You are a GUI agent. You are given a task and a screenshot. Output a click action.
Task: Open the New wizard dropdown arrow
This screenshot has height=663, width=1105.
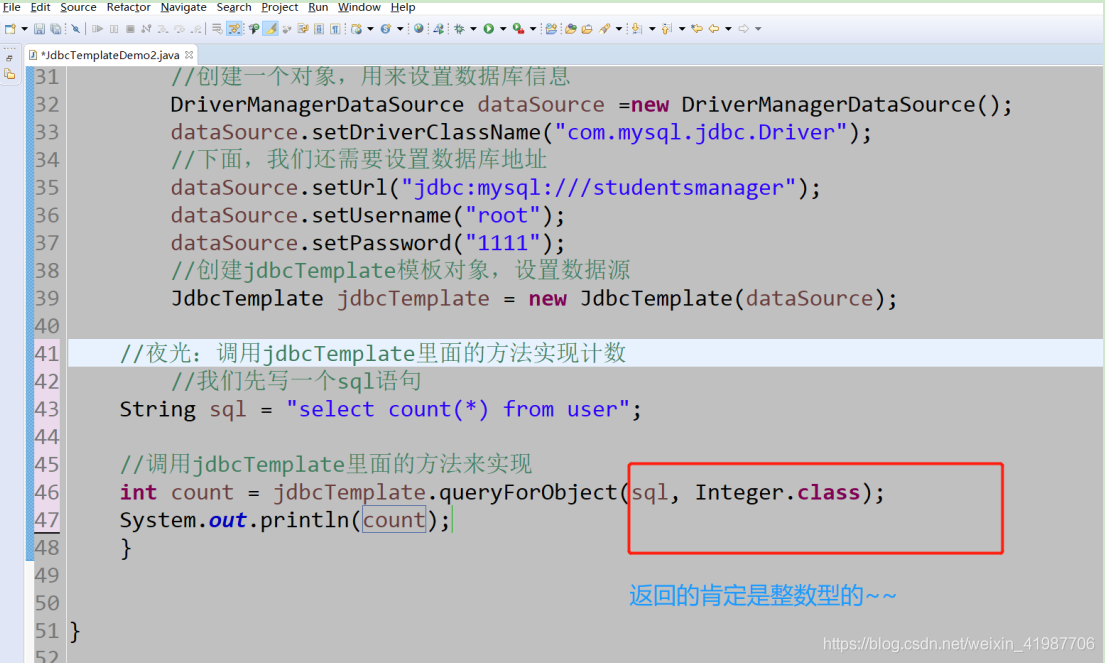(x=24, y=29)
